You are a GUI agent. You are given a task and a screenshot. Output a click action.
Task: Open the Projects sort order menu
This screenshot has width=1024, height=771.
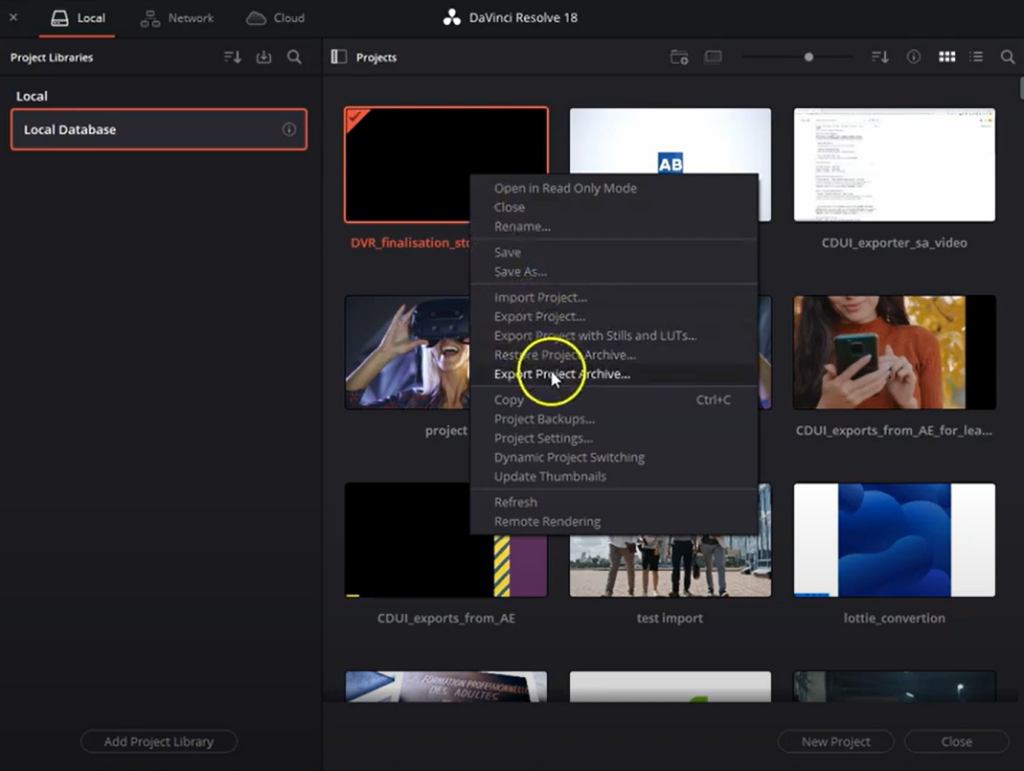(x=880, y=58)
